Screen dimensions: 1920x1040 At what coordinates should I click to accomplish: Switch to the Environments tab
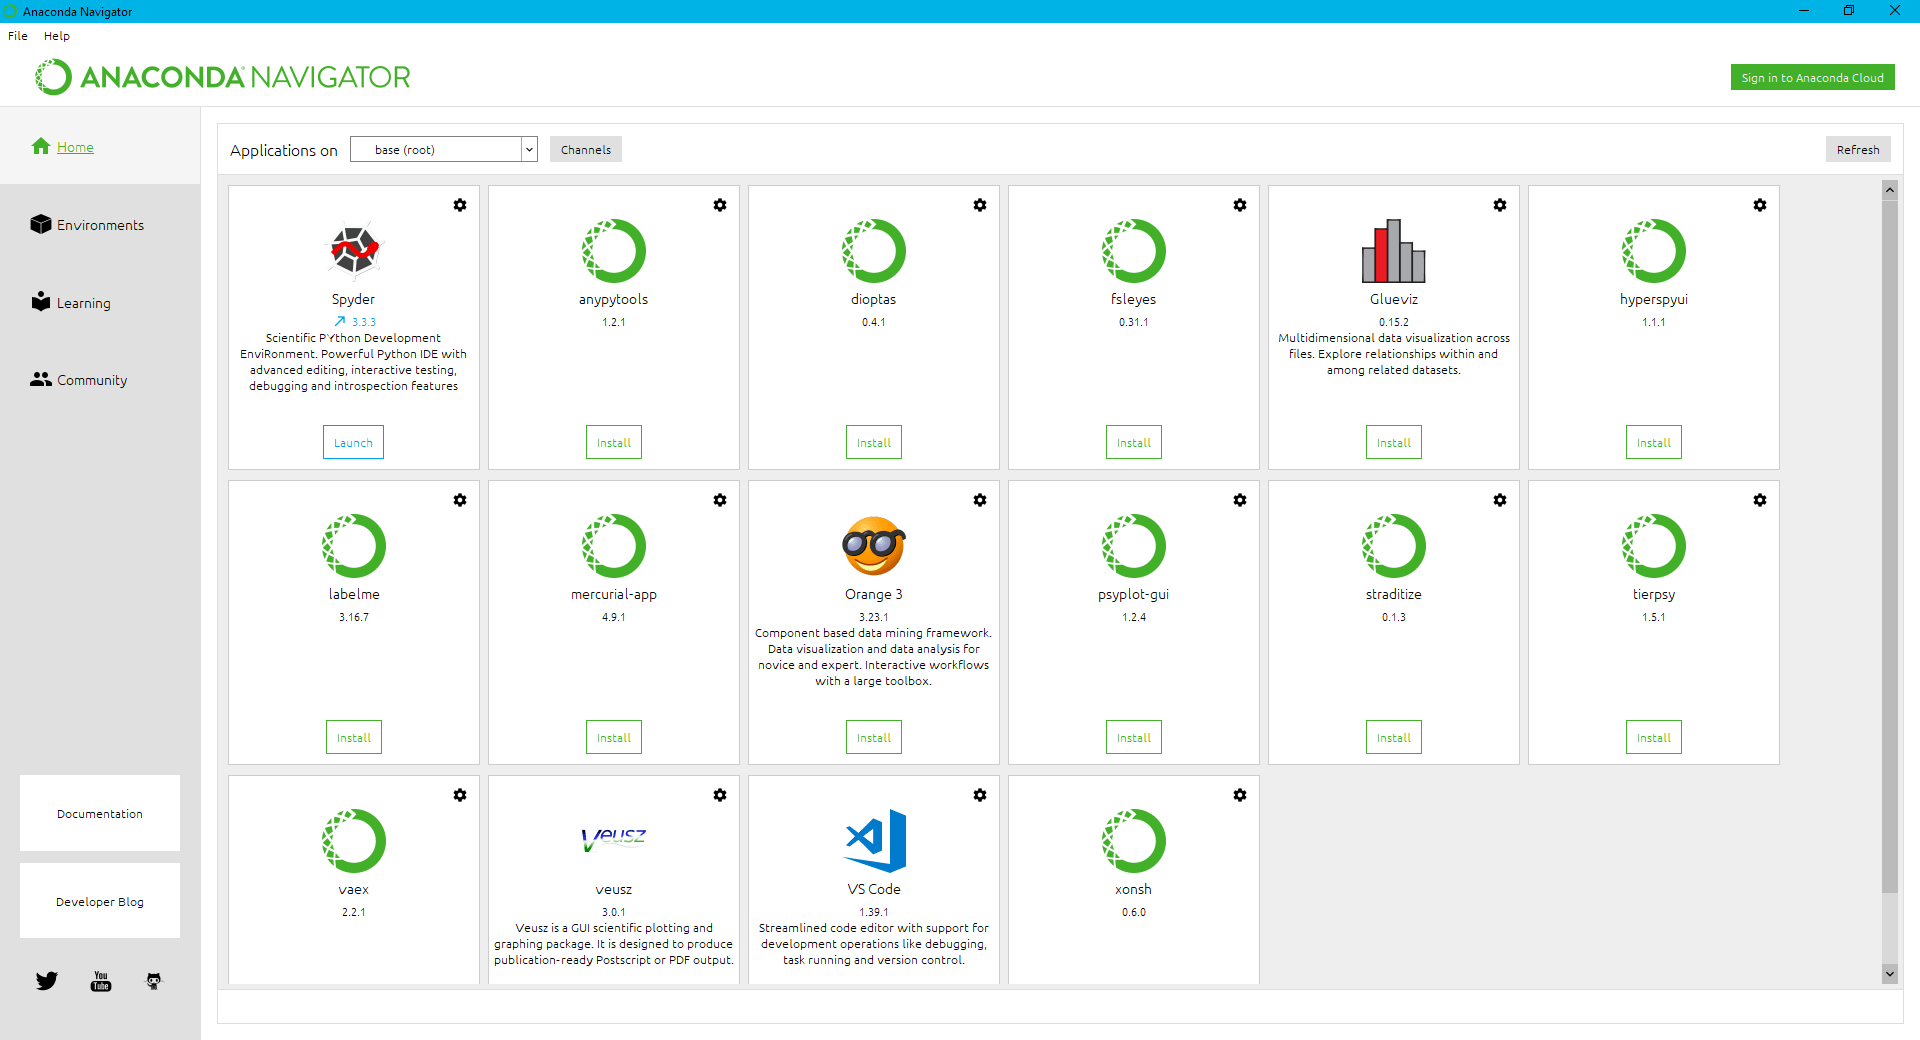[100, 225]
